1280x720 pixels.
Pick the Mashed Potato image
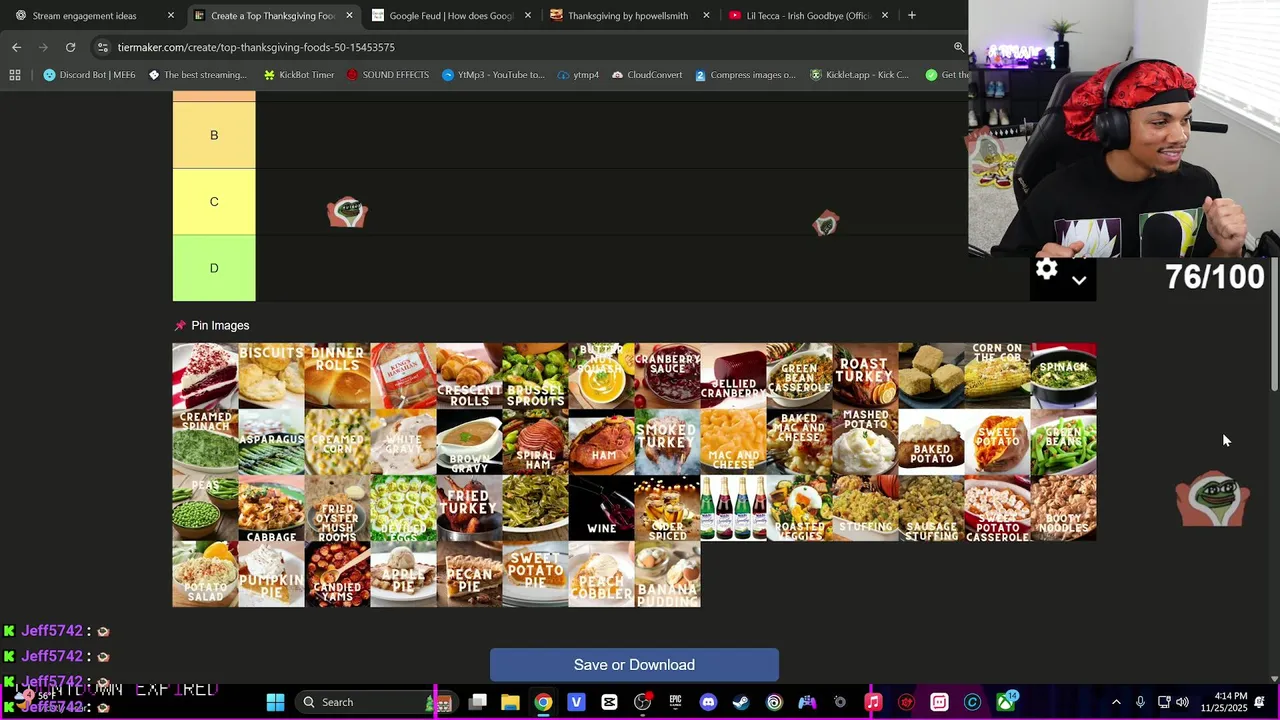(865, 442)
